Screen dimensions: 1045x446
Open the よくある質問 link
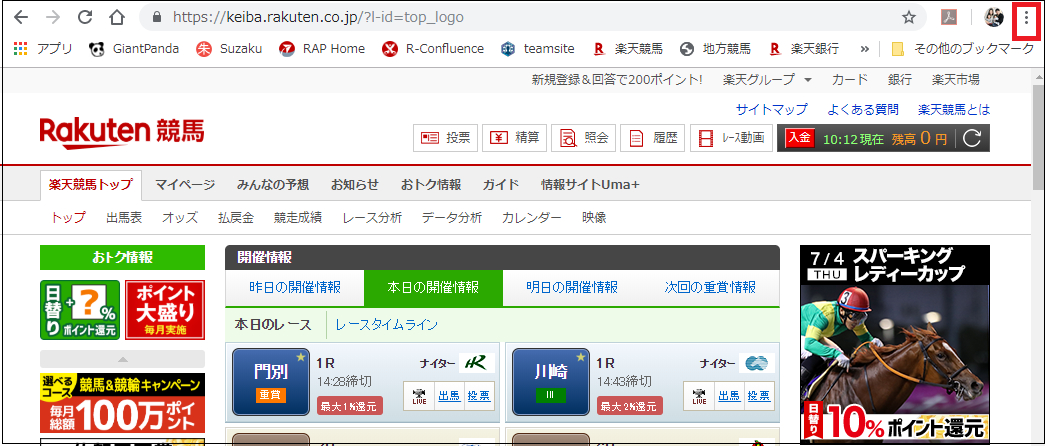(863, 109)
